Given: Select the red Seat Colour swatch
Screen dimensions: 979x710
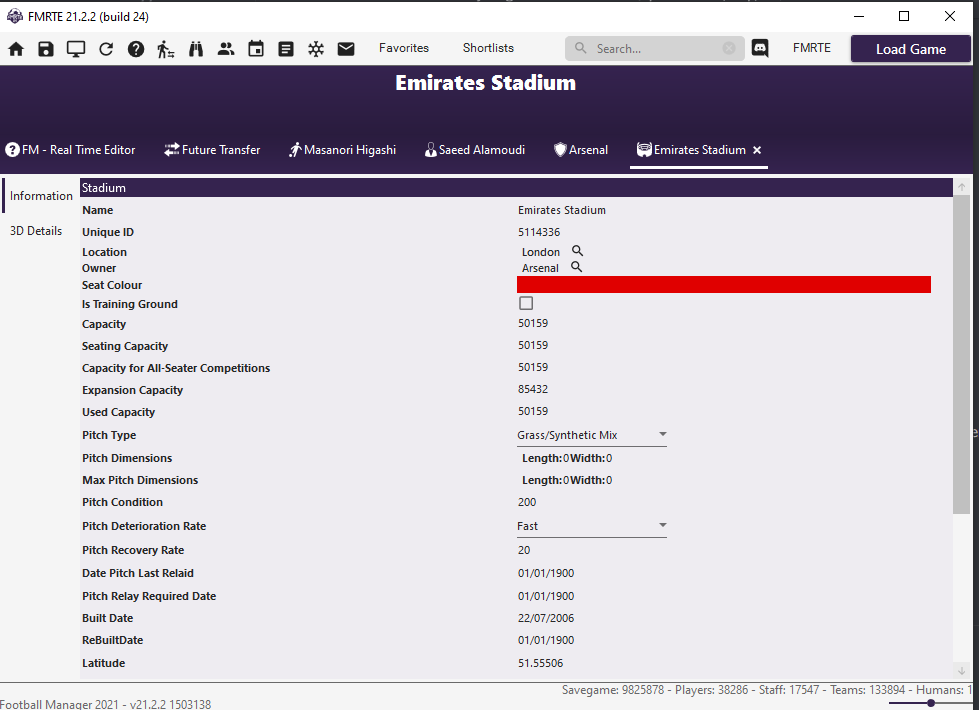Looking at the screenshot, I should tap(724, 284).
